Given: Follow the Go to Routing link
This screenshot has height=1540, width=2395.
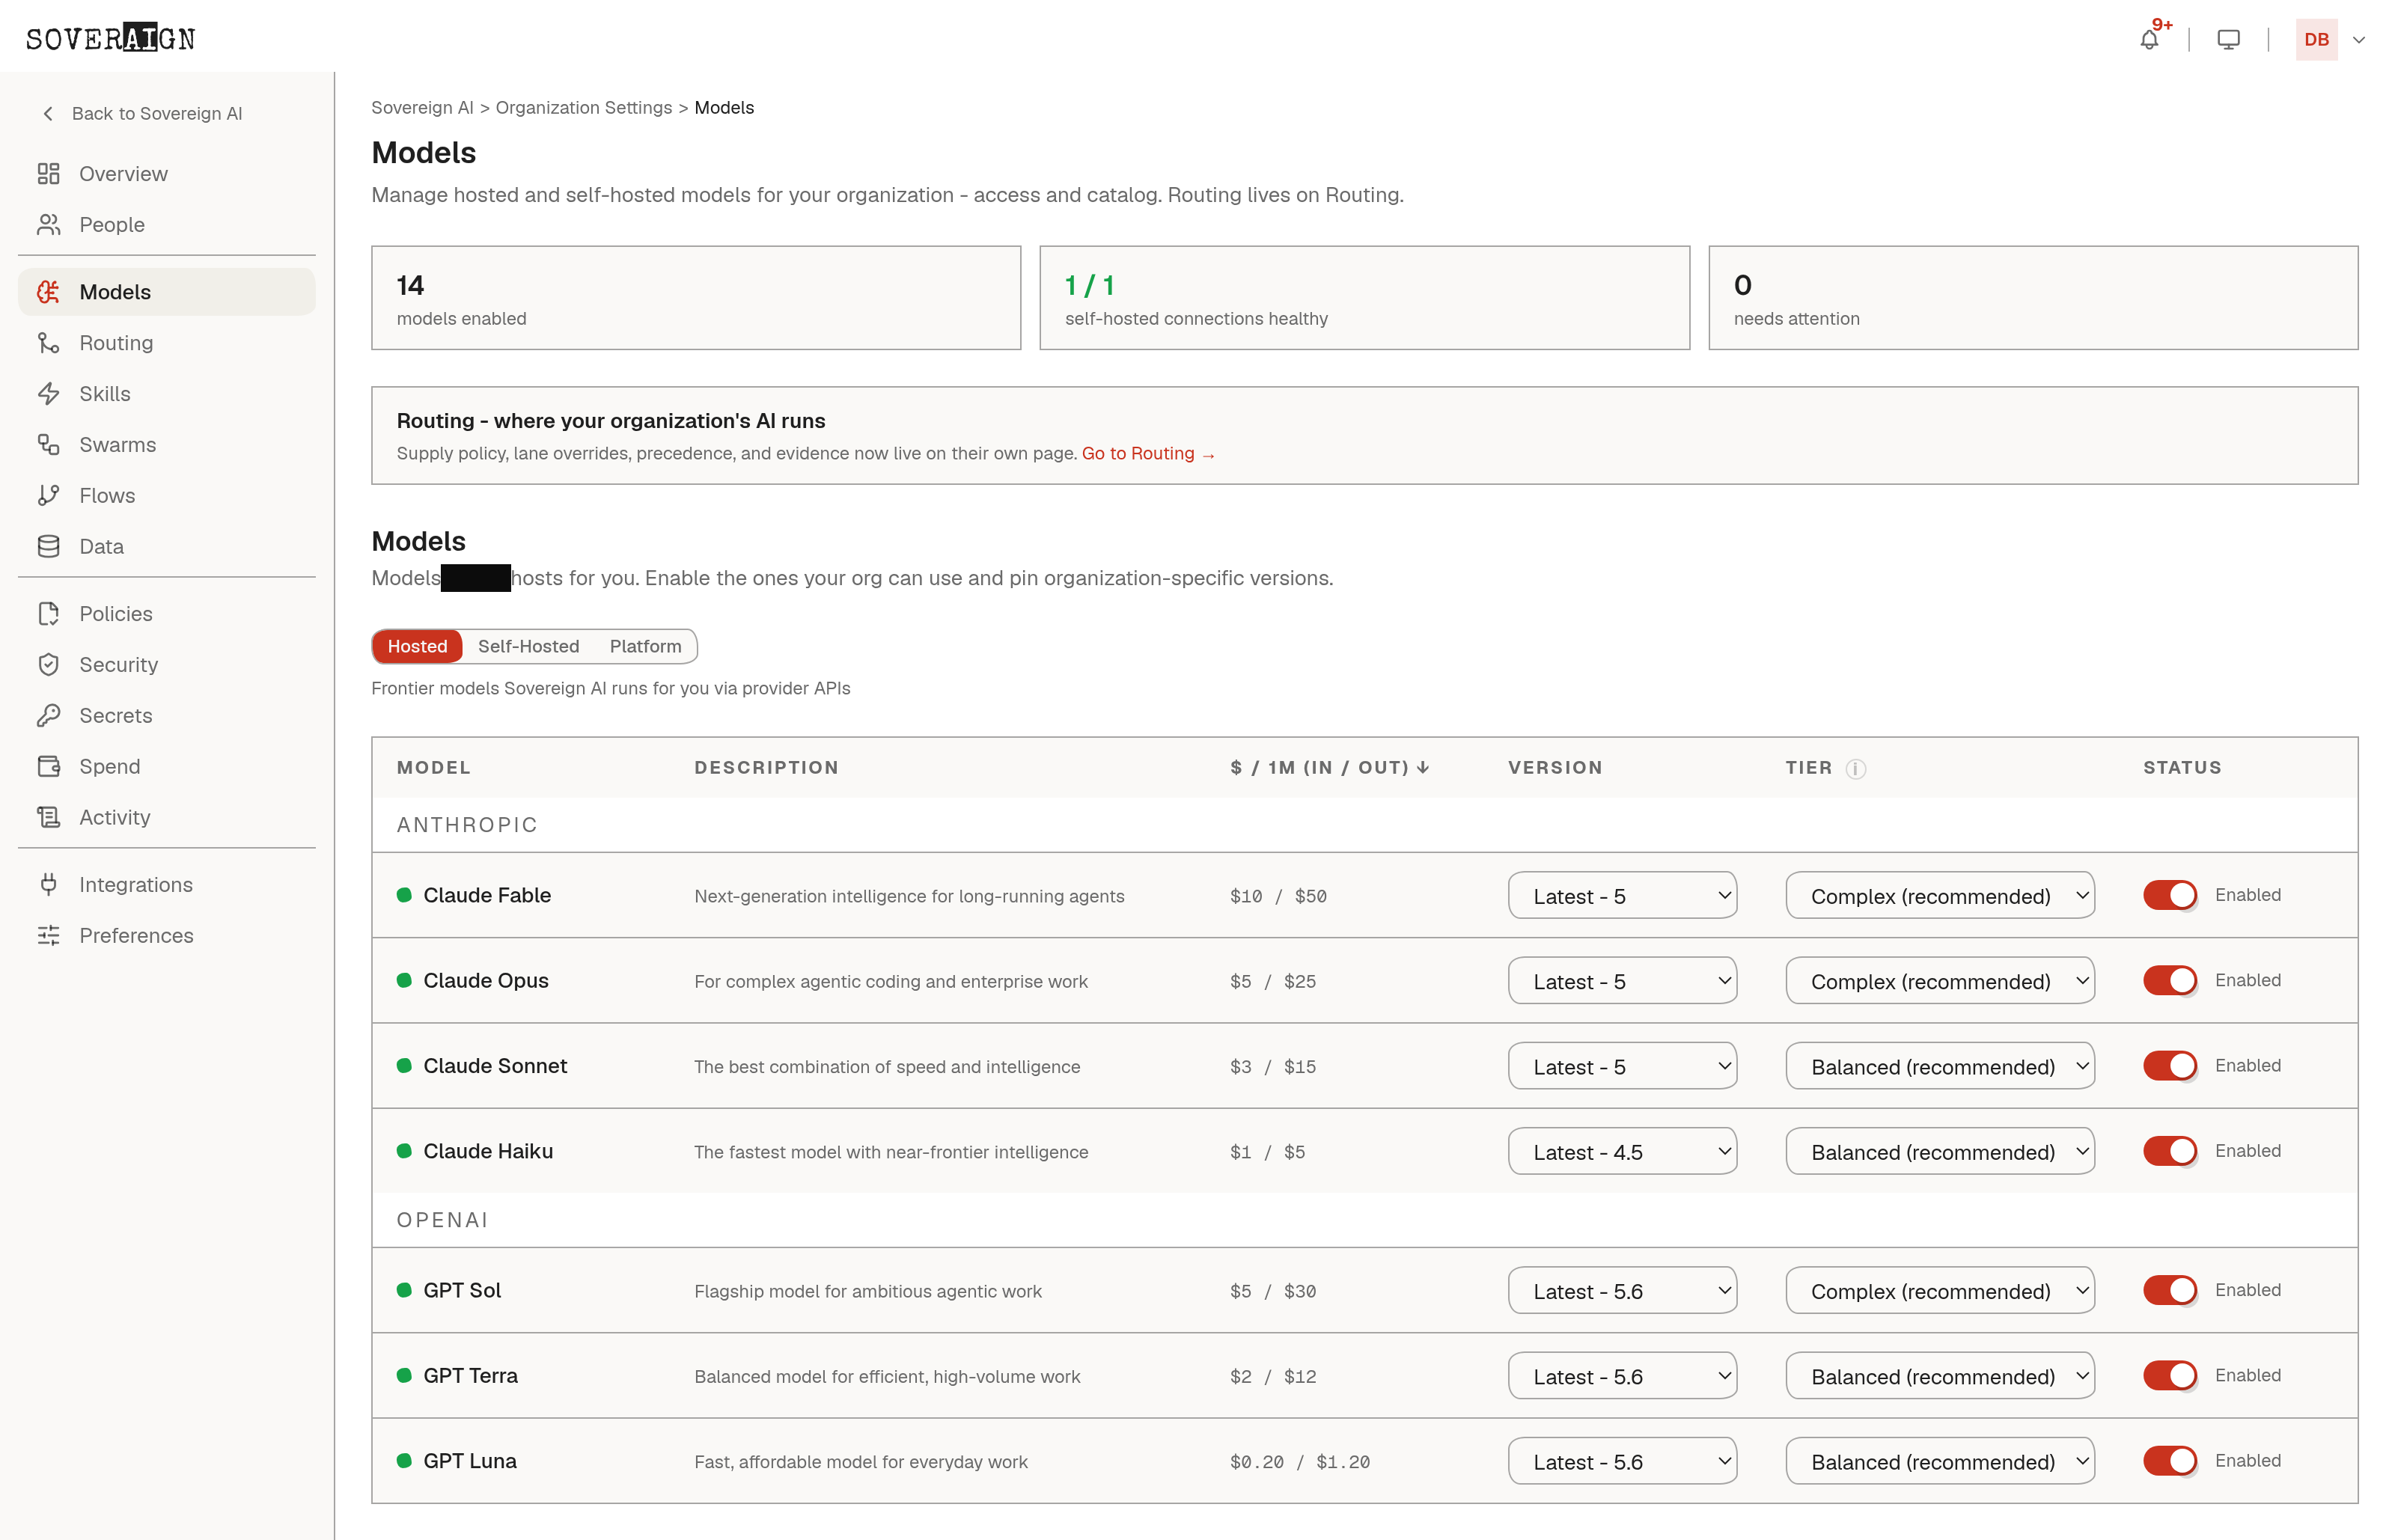Looking at the screenshot, I should coord(1148,454).
